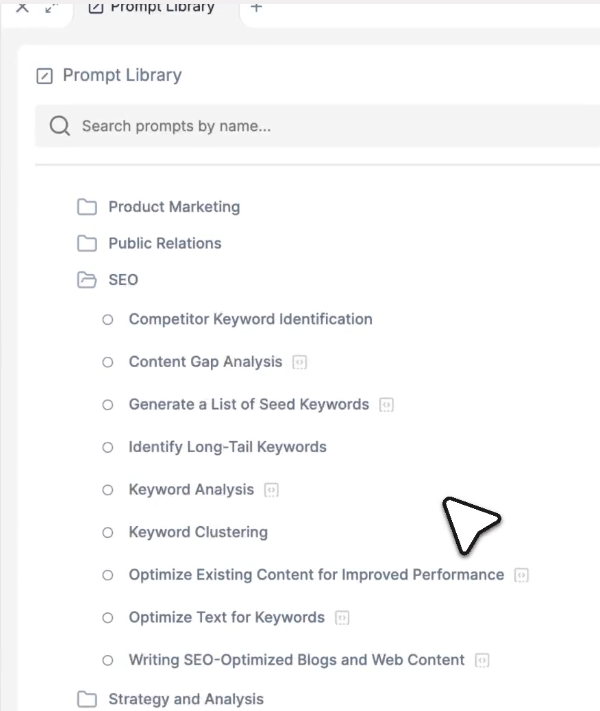Open a new tab with plus button
This screenshot has height=711, width=600.
coord(256,7)
